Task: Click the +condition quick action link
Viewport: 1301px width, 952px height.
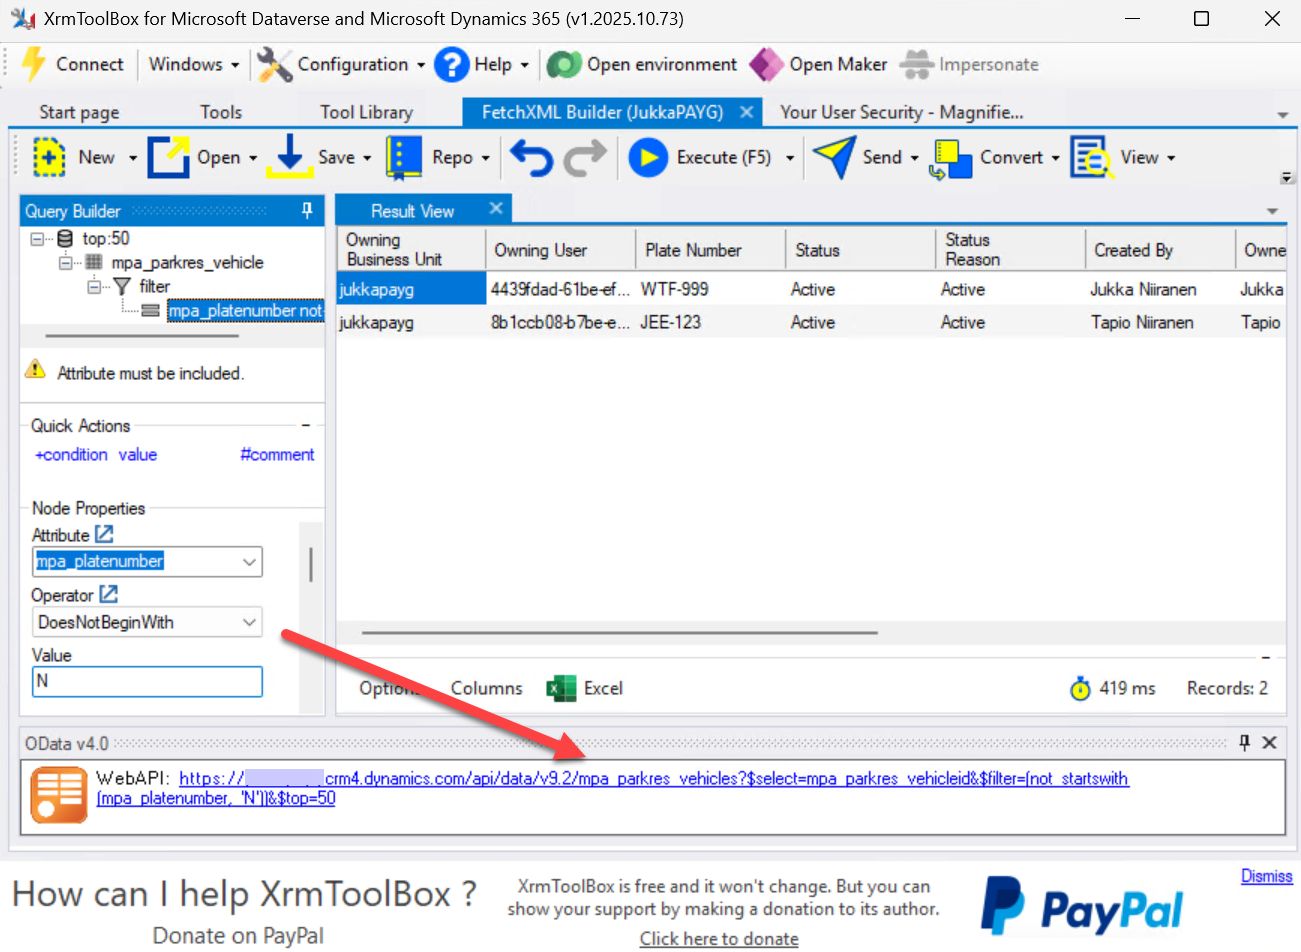Action: pyautogui.click(x=71, y=454)
